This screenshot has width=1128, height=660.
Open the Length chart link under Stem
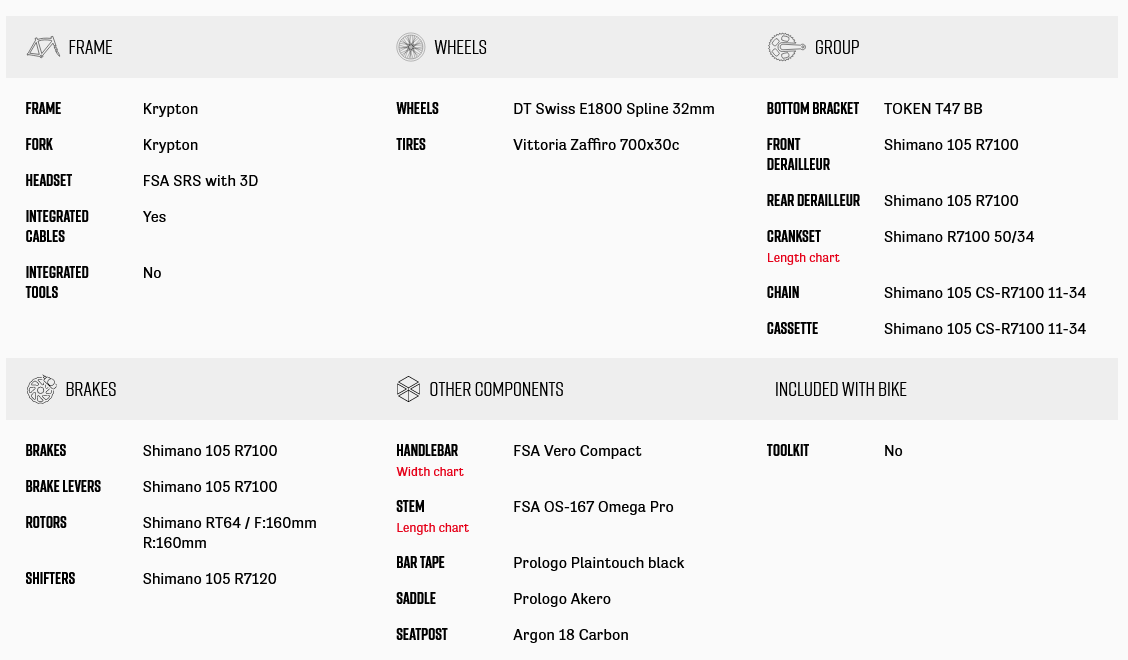(x=432, y=528)
